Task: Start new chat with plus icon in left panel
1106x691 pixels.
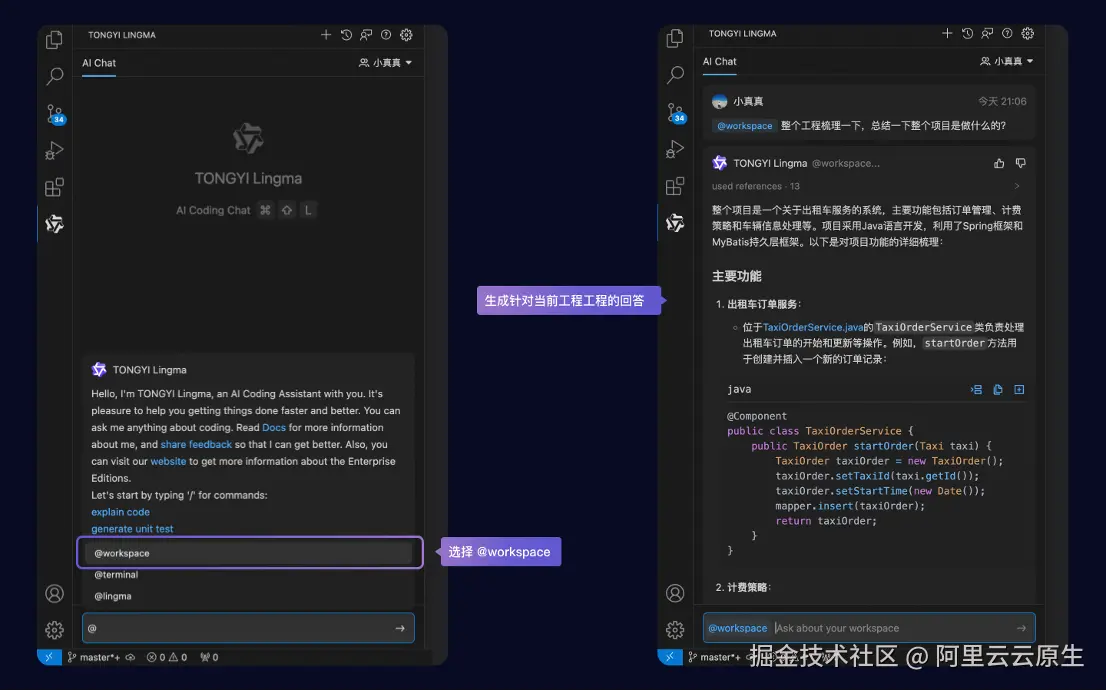Action: 326,35
